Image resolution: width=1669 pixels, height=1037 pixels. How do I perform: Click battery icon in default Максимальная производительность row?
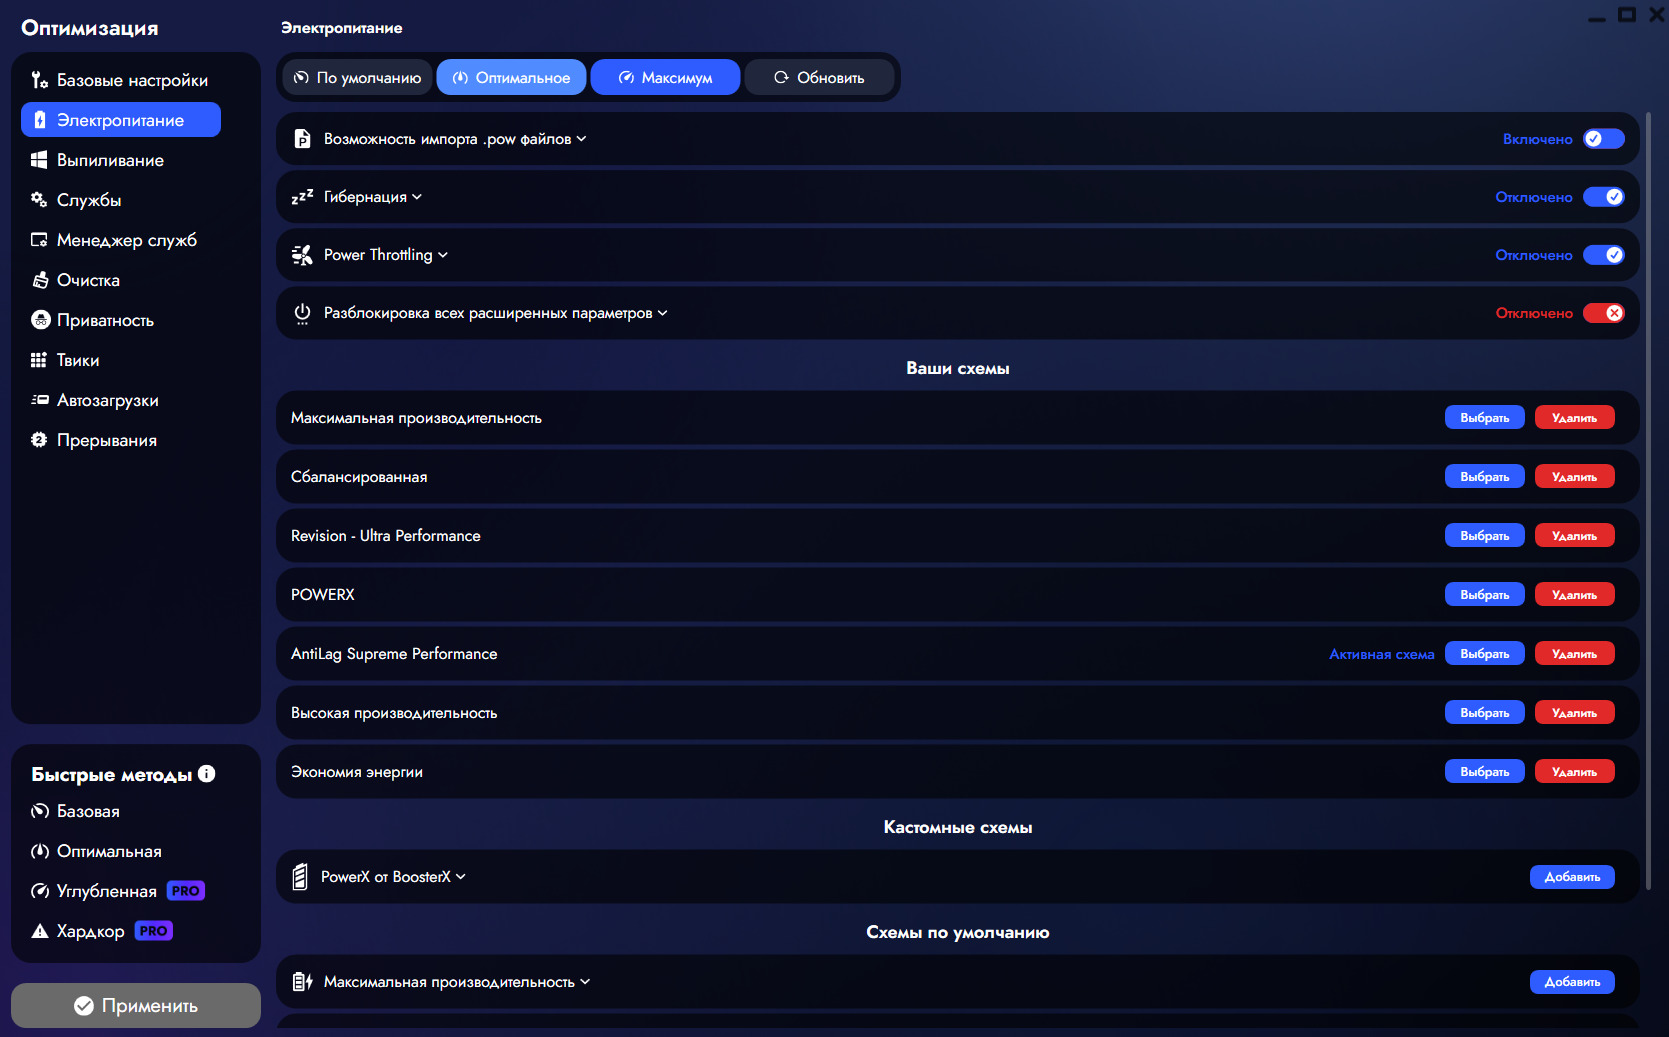302,982
